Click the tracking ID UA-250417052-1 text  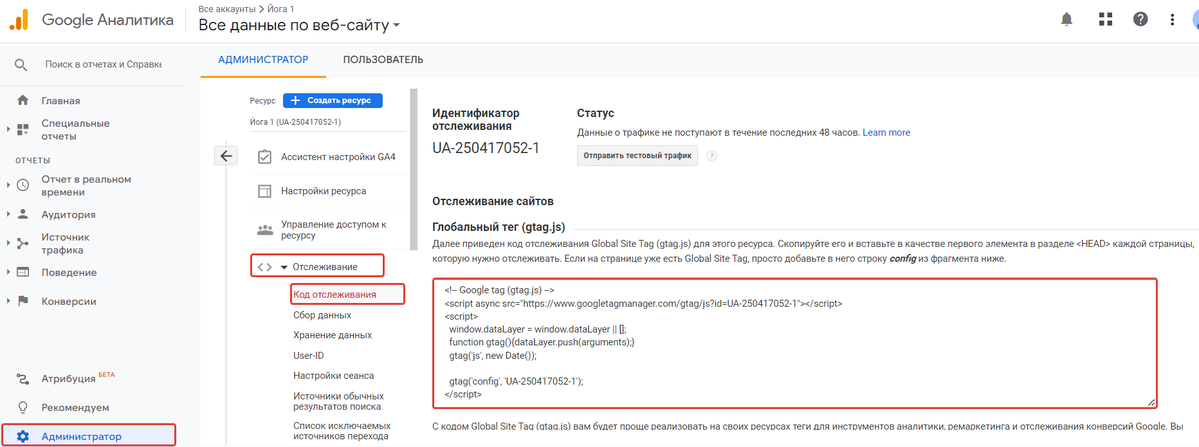click(x=486, y=147)
